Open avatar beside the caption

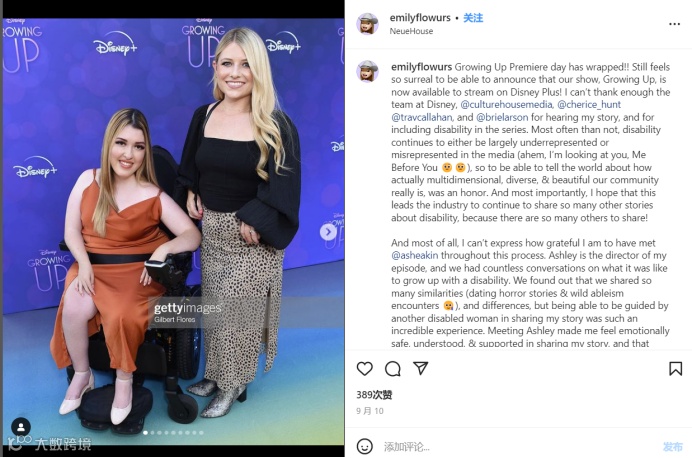point(368,71)
